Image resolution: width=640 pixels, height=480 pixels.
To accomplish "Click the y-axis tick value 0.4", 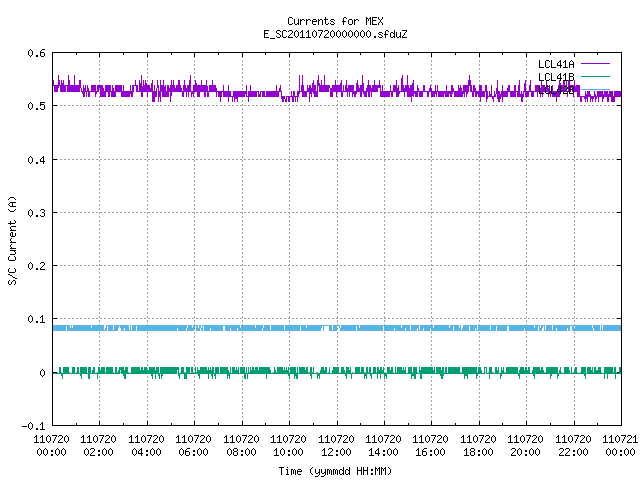I will (x=36, y=160).
